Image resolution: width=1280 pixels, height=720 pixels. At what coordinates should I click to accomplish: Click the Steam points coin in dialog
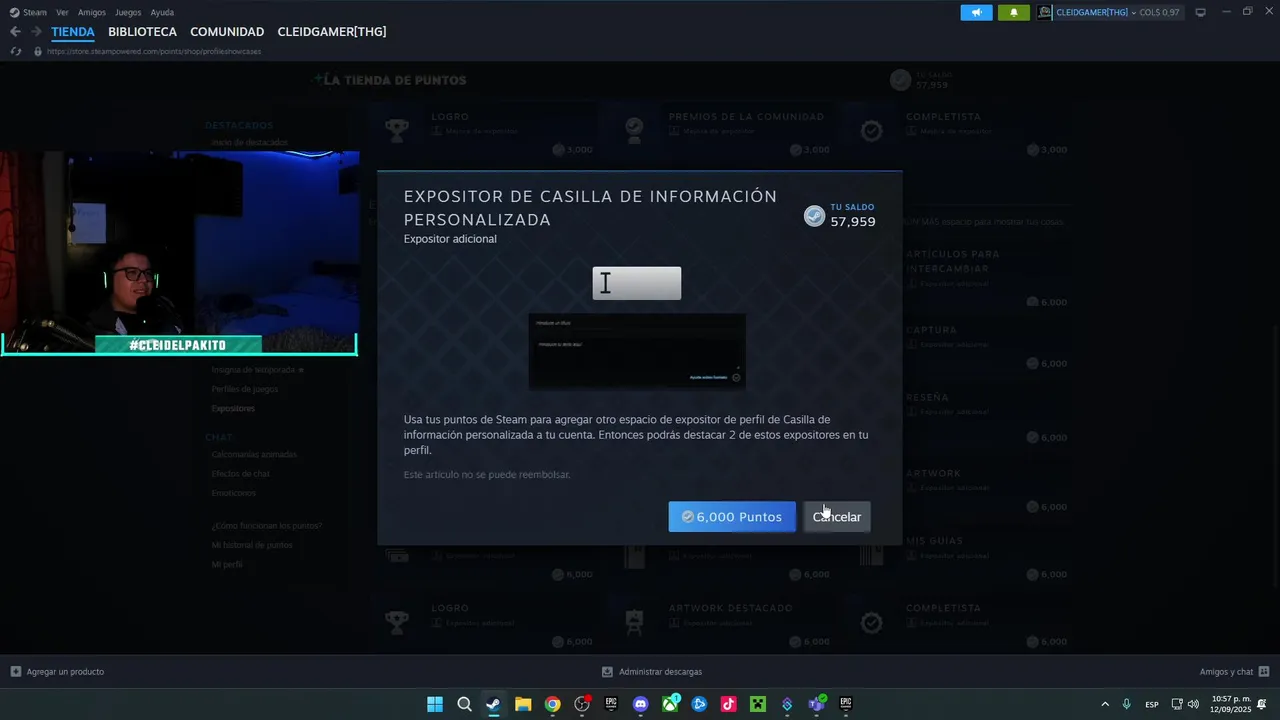815,216
